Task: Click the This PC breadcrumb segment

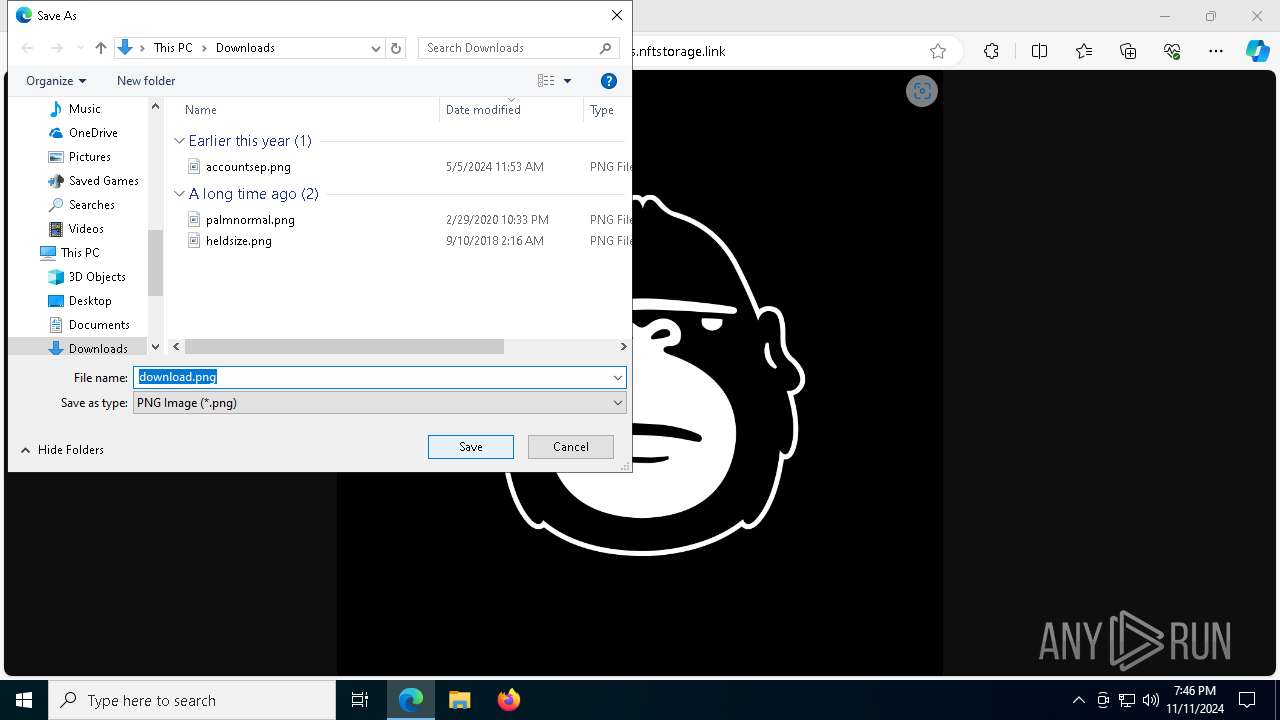Action: (x=173, y=48)
